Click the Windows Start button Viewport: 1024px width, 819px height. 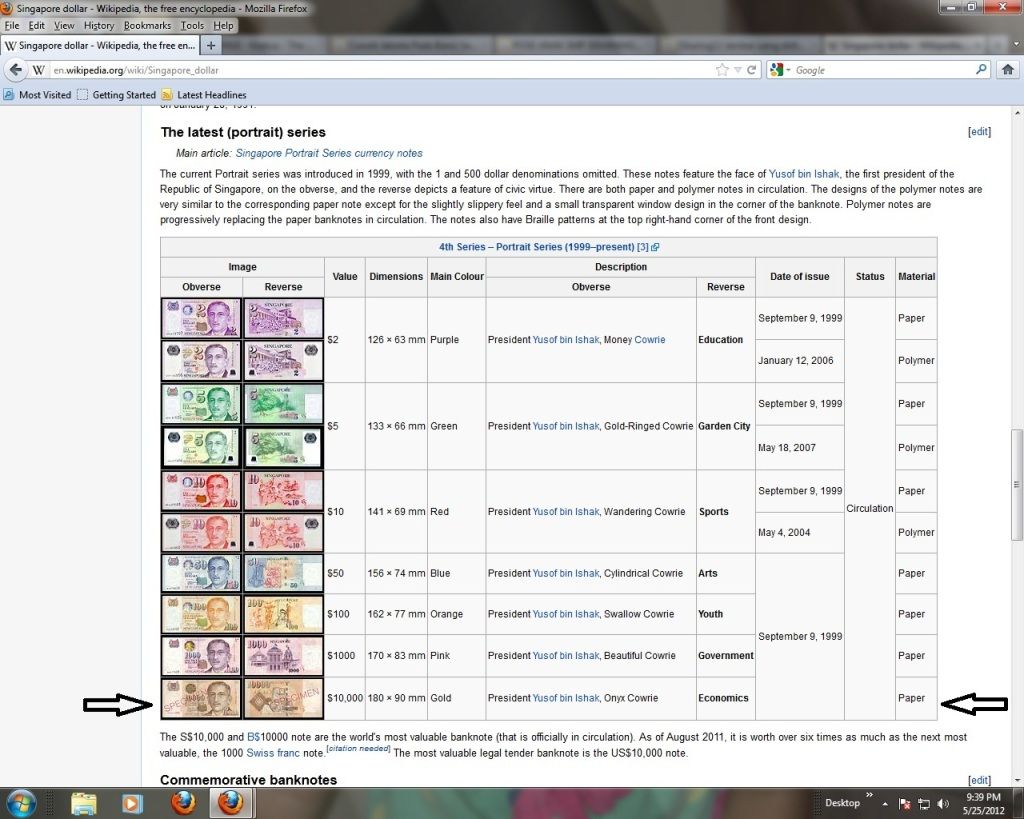tap(20, 803)
